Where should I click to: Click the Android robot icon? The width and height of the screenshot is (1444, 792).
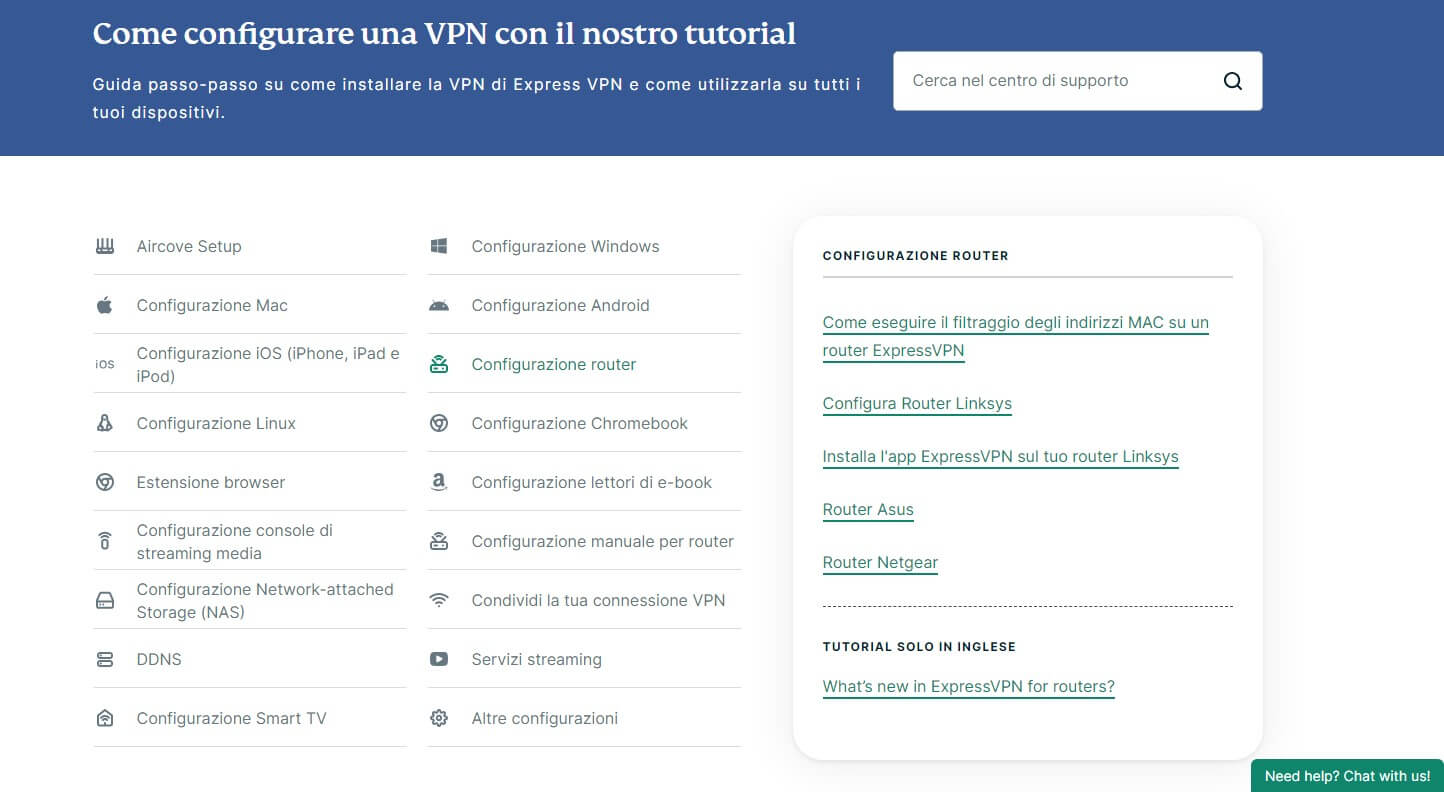[439, 305]
